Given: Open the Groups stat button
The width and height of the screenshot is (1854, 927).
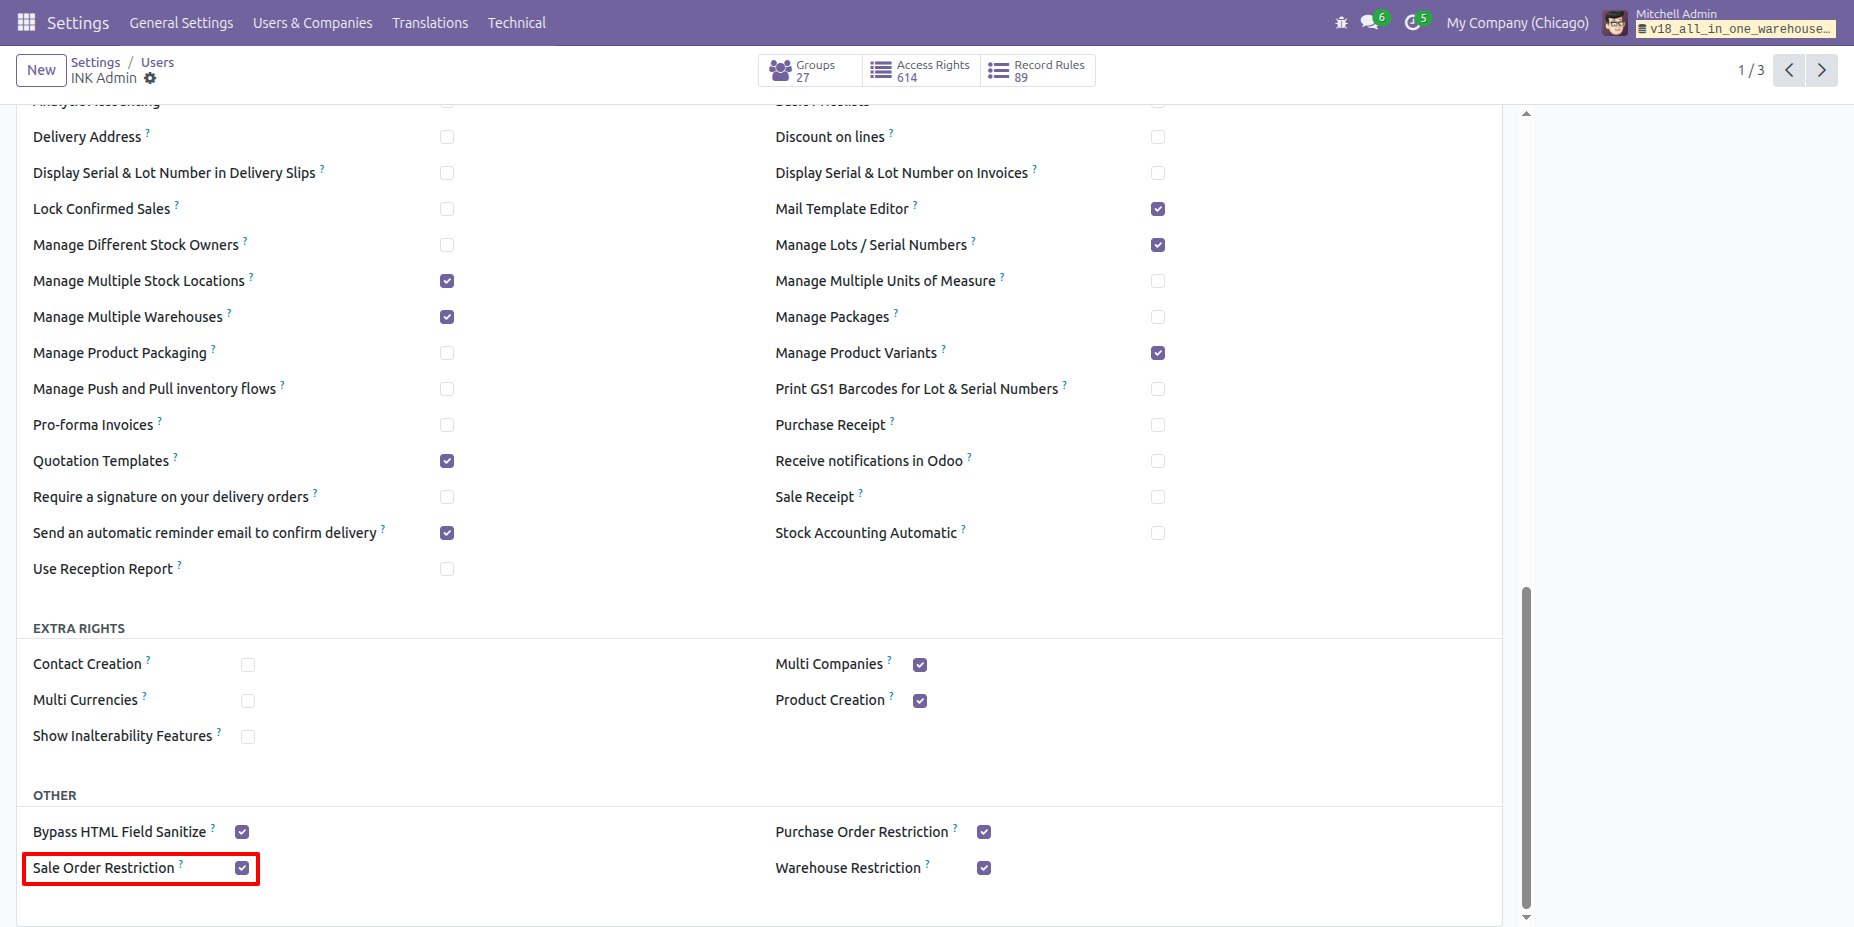Looking at the screenshot, I should click(x=810, y=70).
